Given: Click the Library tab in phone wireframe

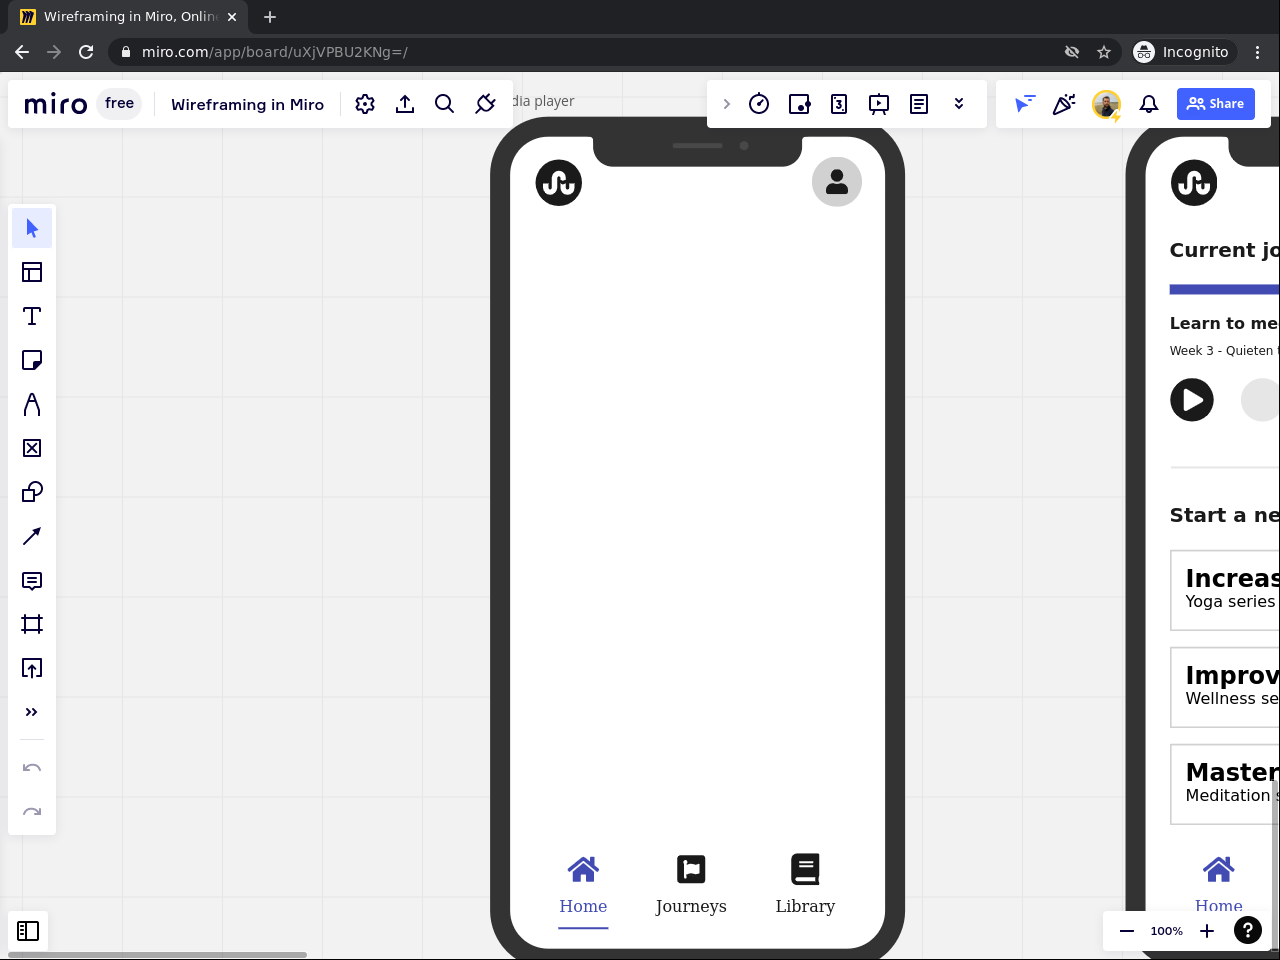Looking at the screenshot, I should [x=805, y=884].
